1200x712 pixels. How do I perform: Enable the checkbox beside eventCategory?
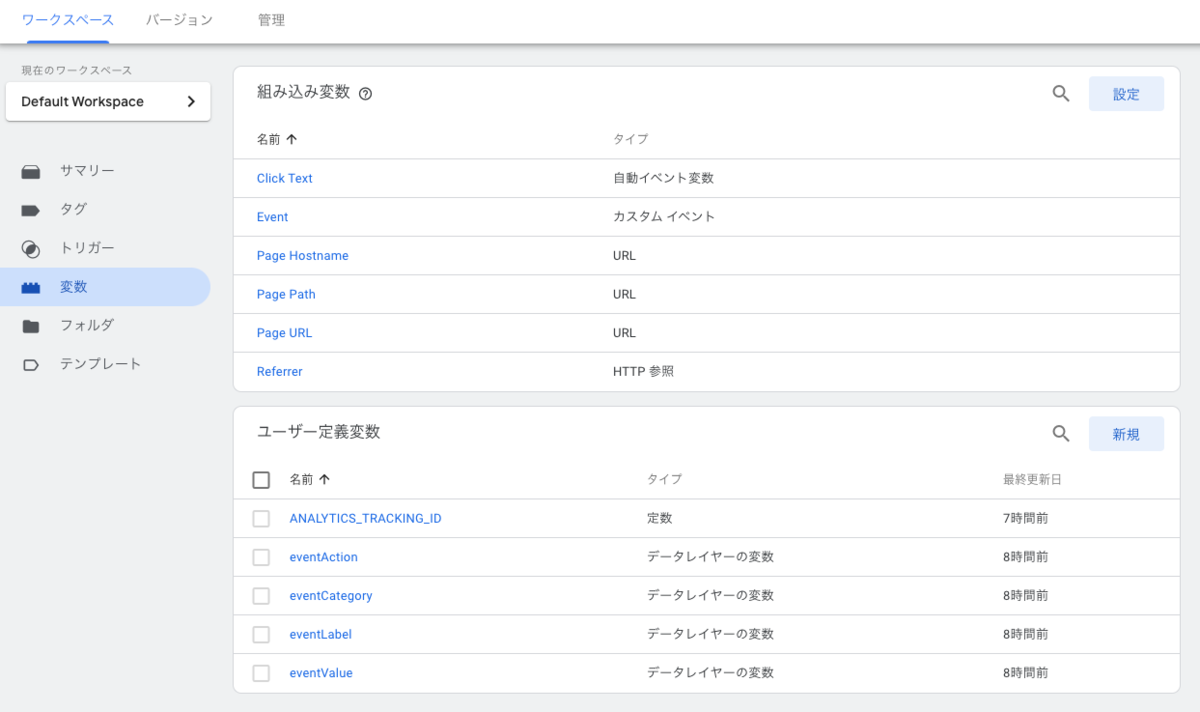tap(261, 595)
